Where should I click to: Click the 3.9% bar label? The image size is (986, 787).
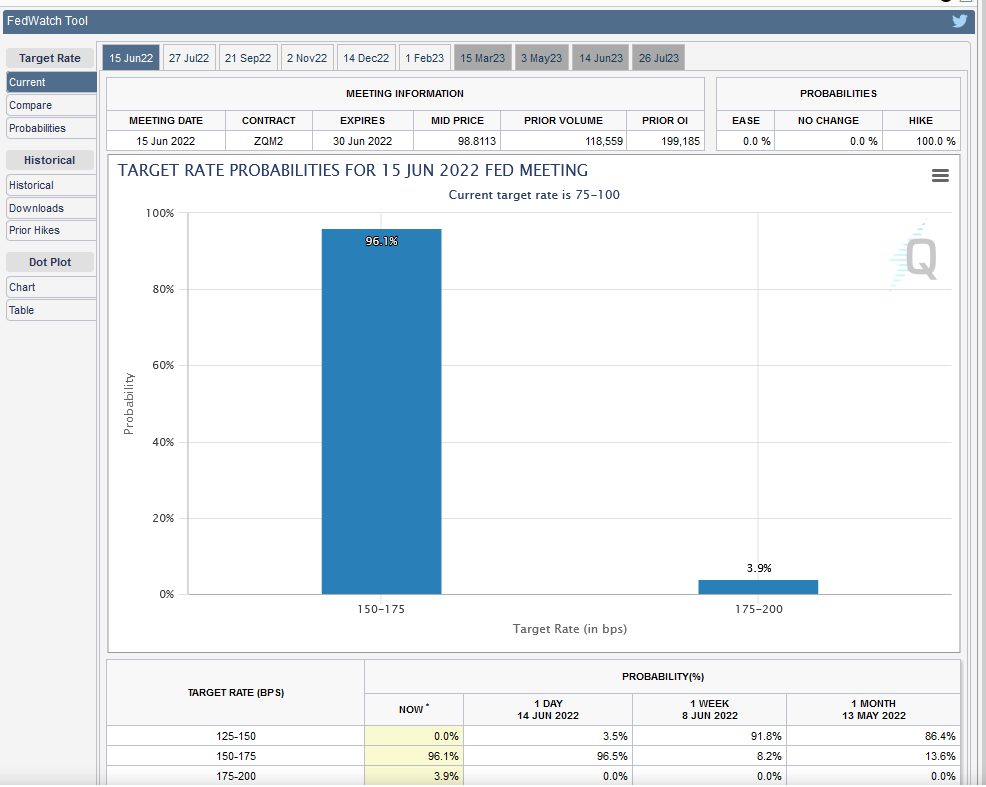(759, 568)
